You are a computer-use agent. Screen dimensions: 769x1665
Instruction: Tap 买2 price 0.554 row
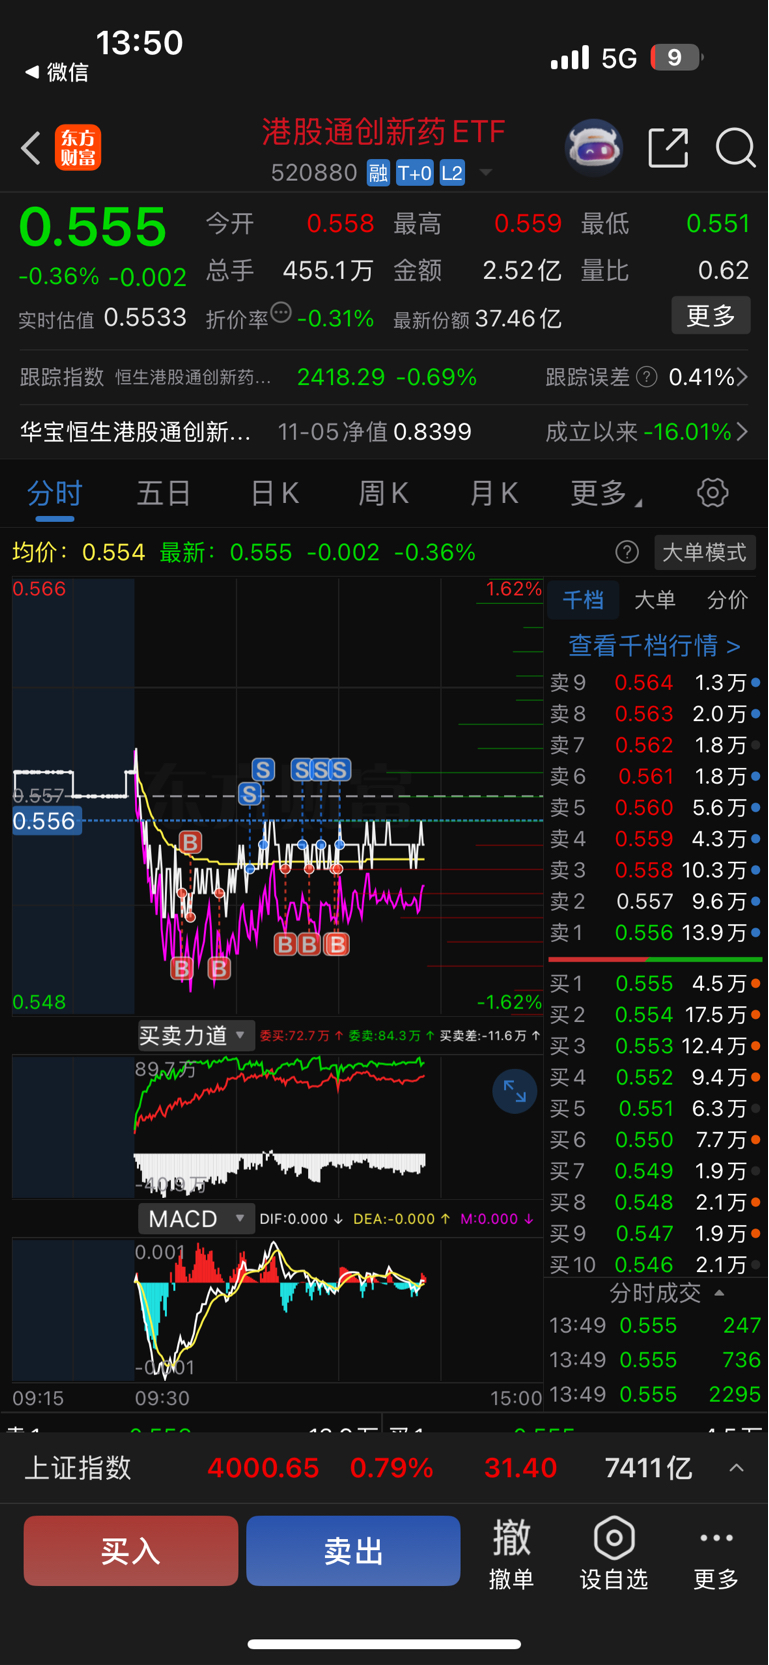coord(655,1015)
